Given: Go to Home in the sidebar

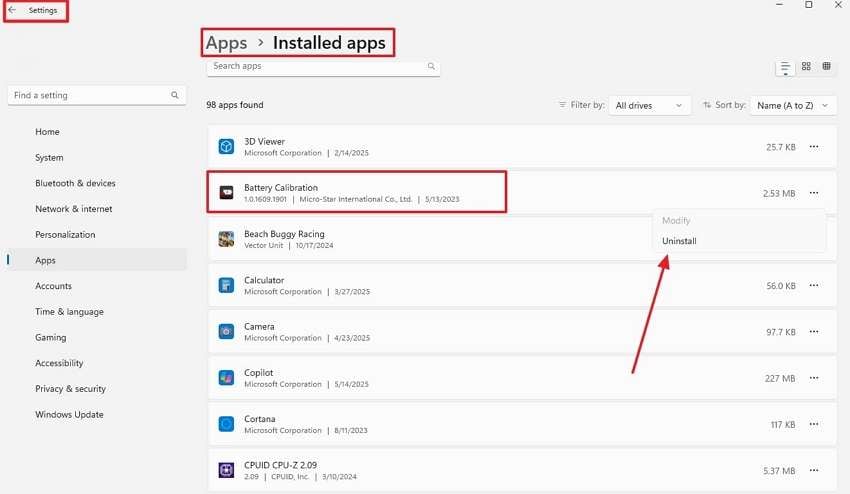Looking at the screenshot, I should [x=47, y=132].
